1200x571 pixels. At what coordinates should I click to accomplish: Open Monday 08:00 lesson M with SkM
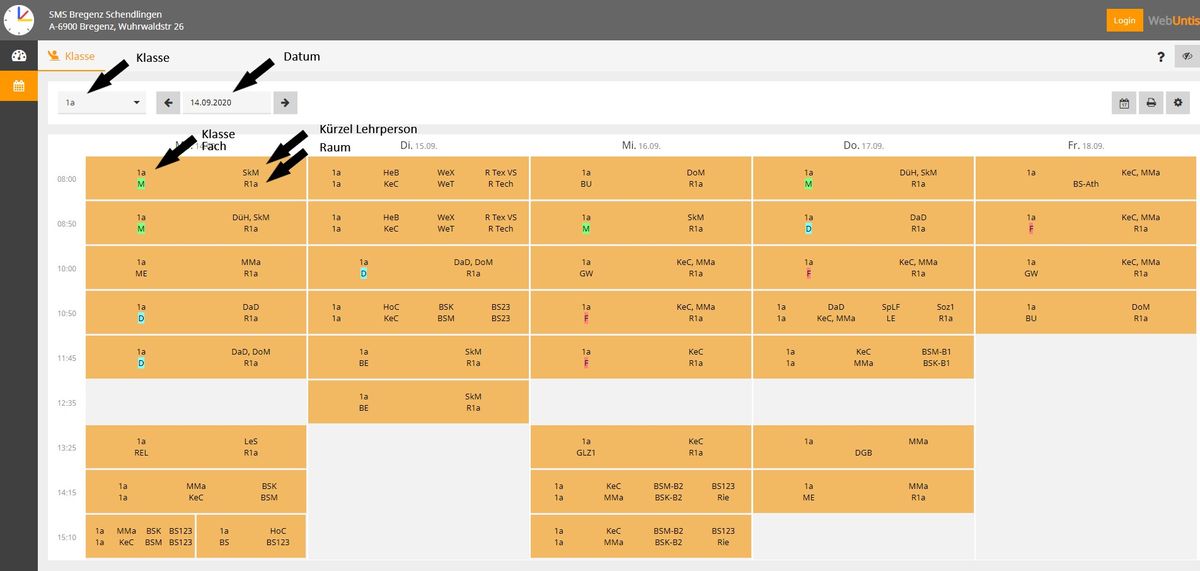(x=196, y=178)
